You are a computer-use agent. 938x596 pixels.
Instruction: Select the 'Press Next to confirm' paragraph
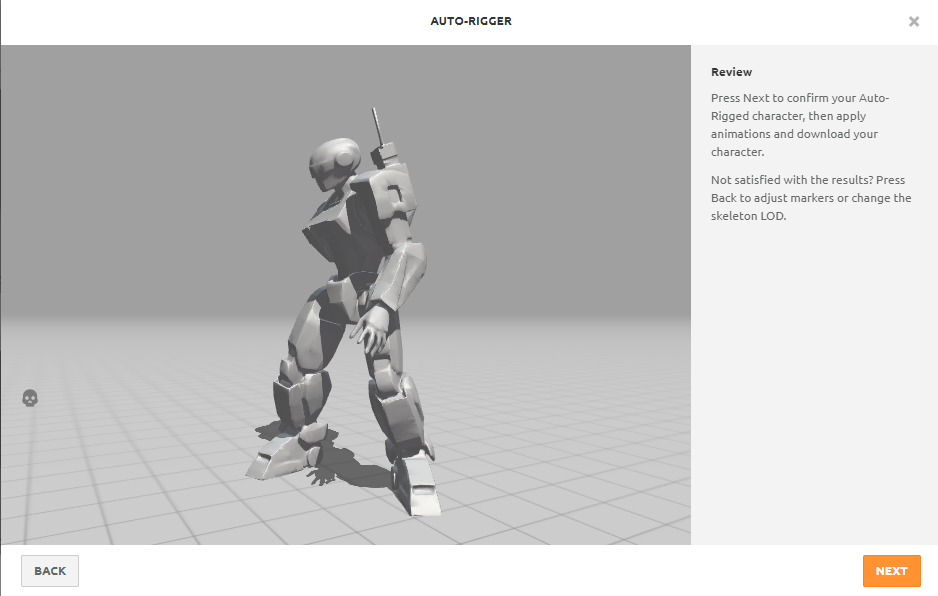[x=800, y=124]
